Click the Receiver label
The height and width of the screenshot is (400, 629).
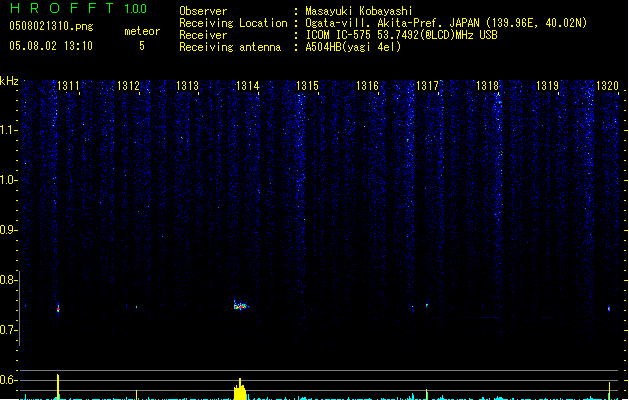click(203, 35)
